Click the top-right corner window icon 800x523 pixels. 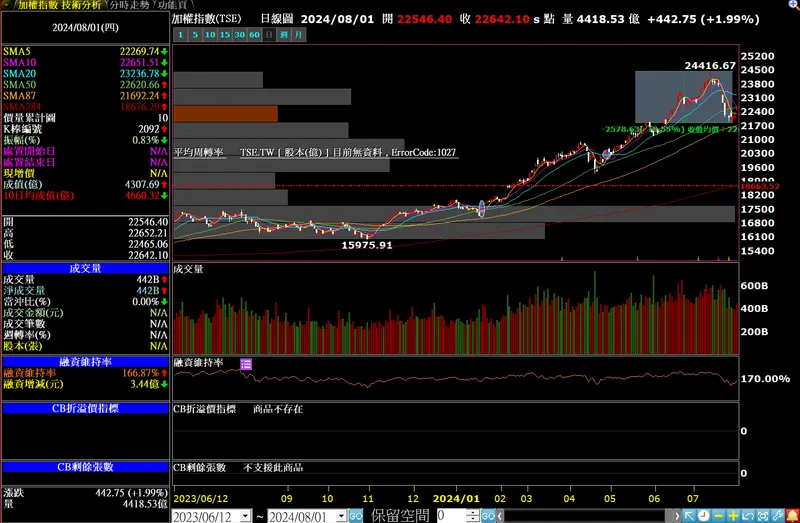click(x=794, y=4)
